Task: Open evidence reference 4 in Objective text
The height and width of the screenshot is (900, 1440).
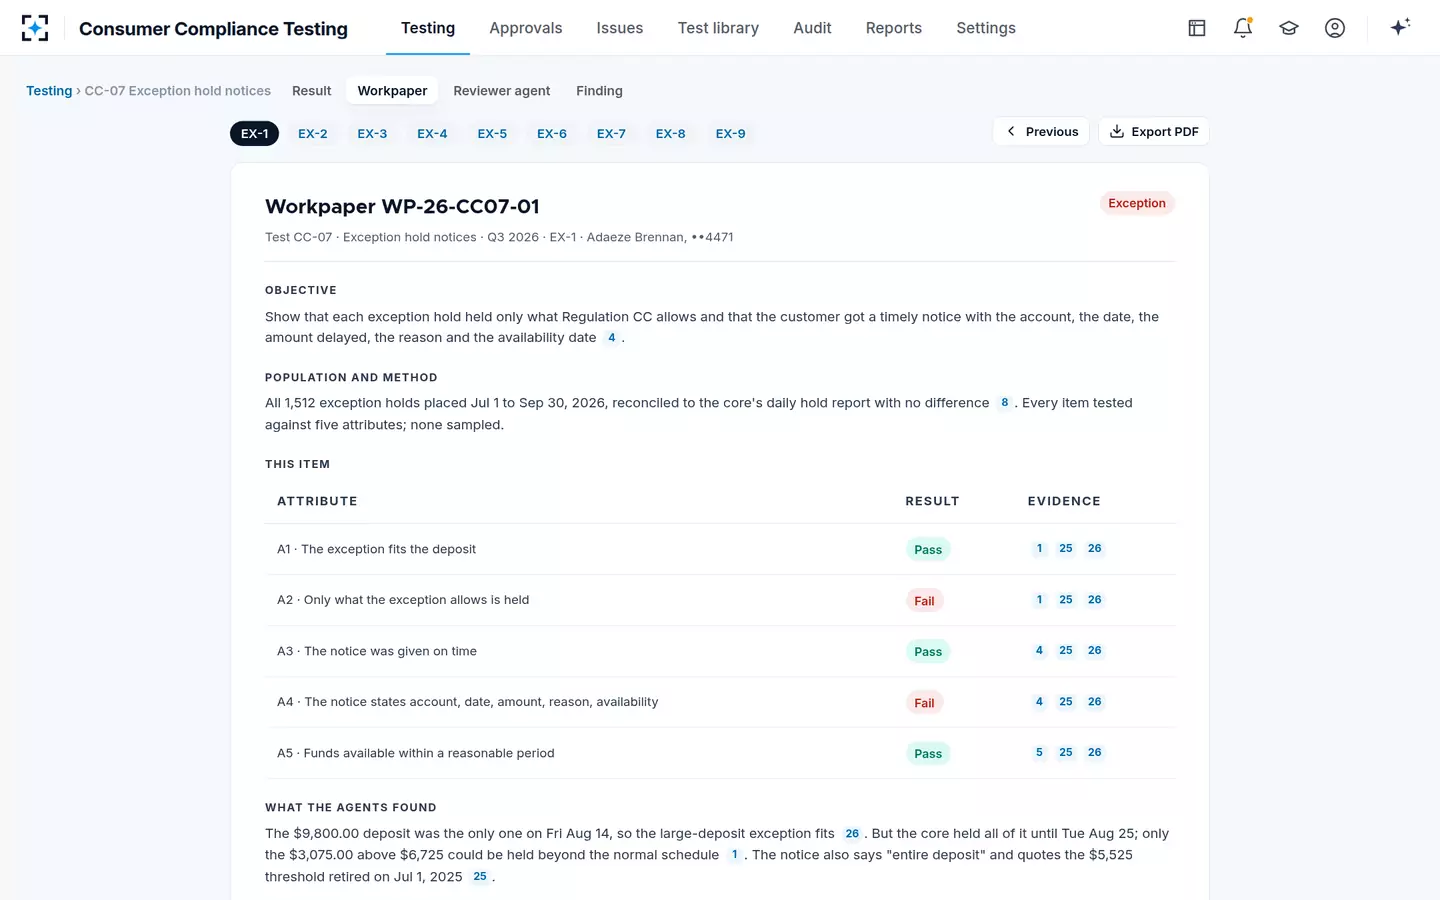Action: pos(612,338)
